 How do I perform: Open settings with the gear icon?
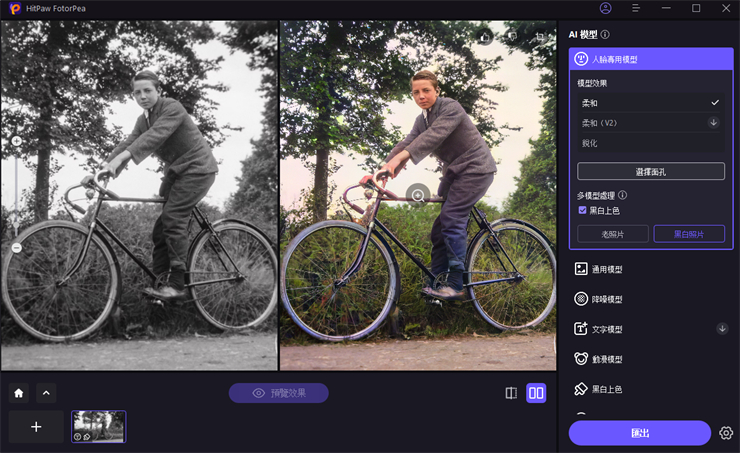[x=726, y=433]
